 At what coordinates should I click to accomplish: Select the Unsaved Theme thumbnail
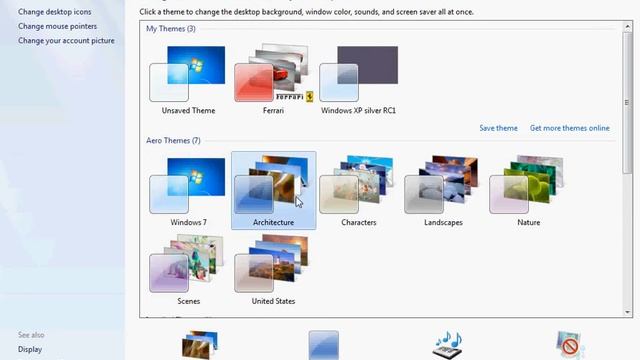188,74
